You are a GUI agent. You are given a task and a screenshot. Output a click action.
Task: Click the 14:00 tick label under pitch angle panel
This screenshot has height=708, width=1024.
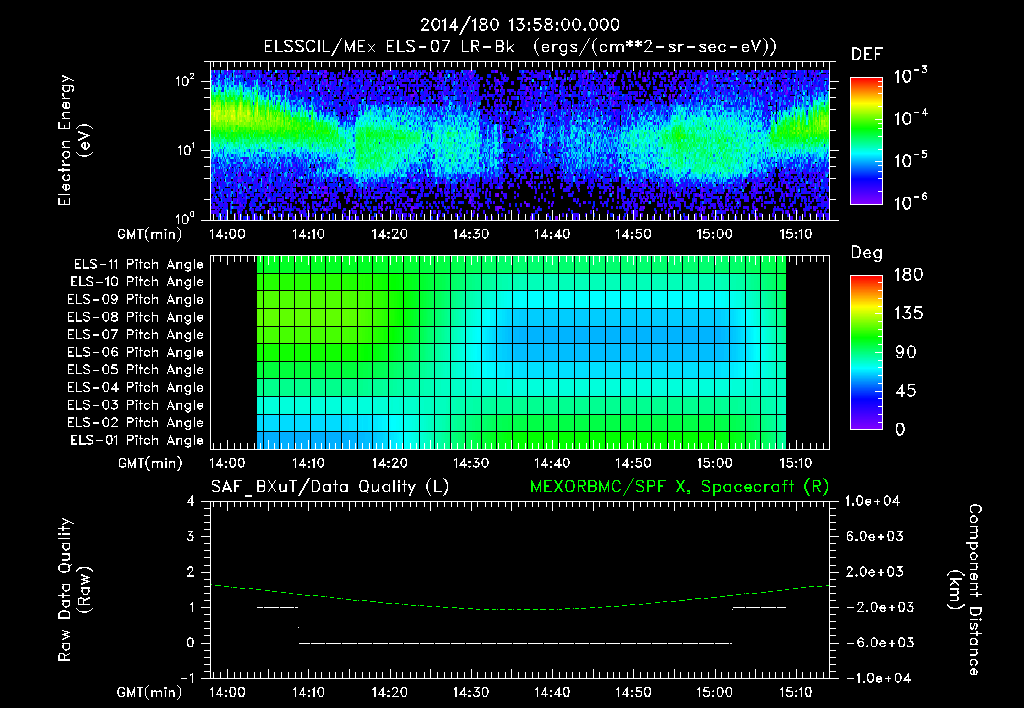pos(227,463)
